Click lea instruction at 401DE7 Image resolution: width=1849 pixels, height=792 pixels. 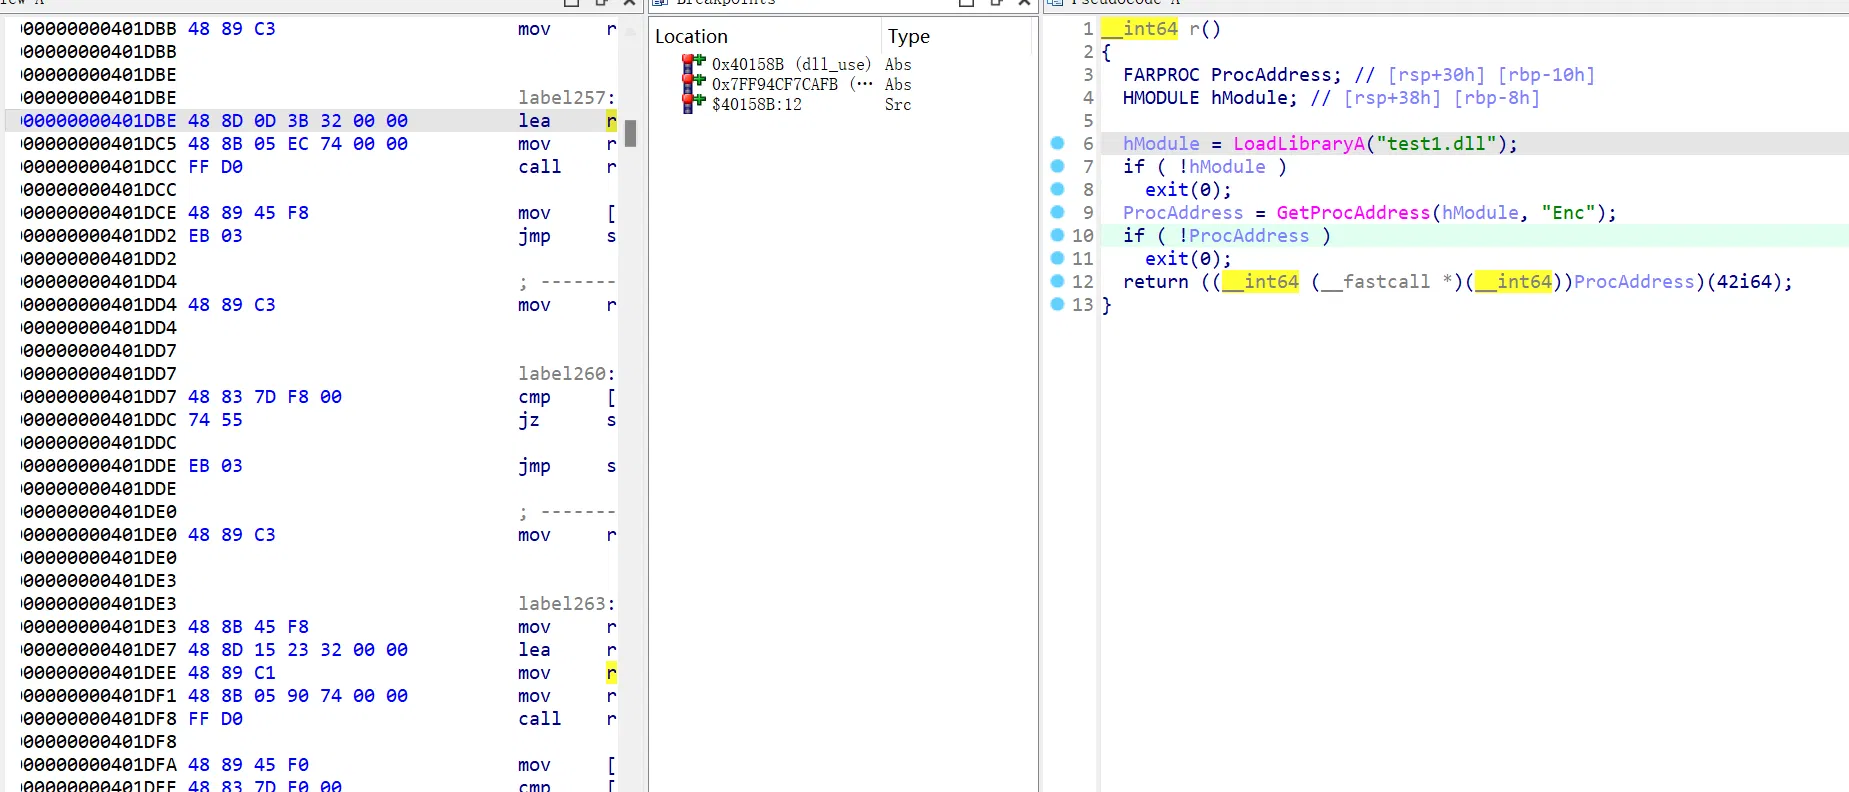click(x=534, y=650)
